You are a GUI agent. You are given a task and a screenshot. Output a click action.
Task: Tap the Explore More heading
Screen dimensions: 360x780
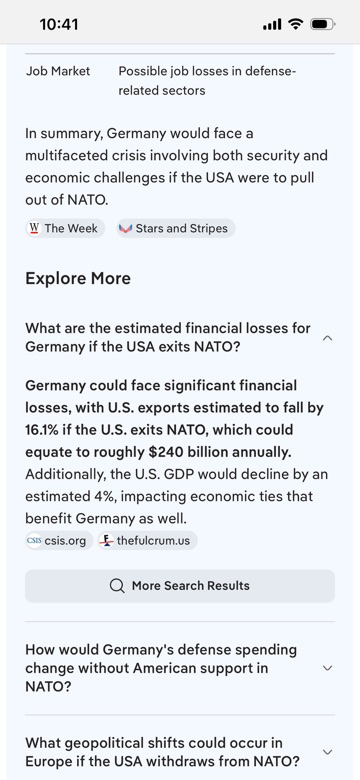78,278
